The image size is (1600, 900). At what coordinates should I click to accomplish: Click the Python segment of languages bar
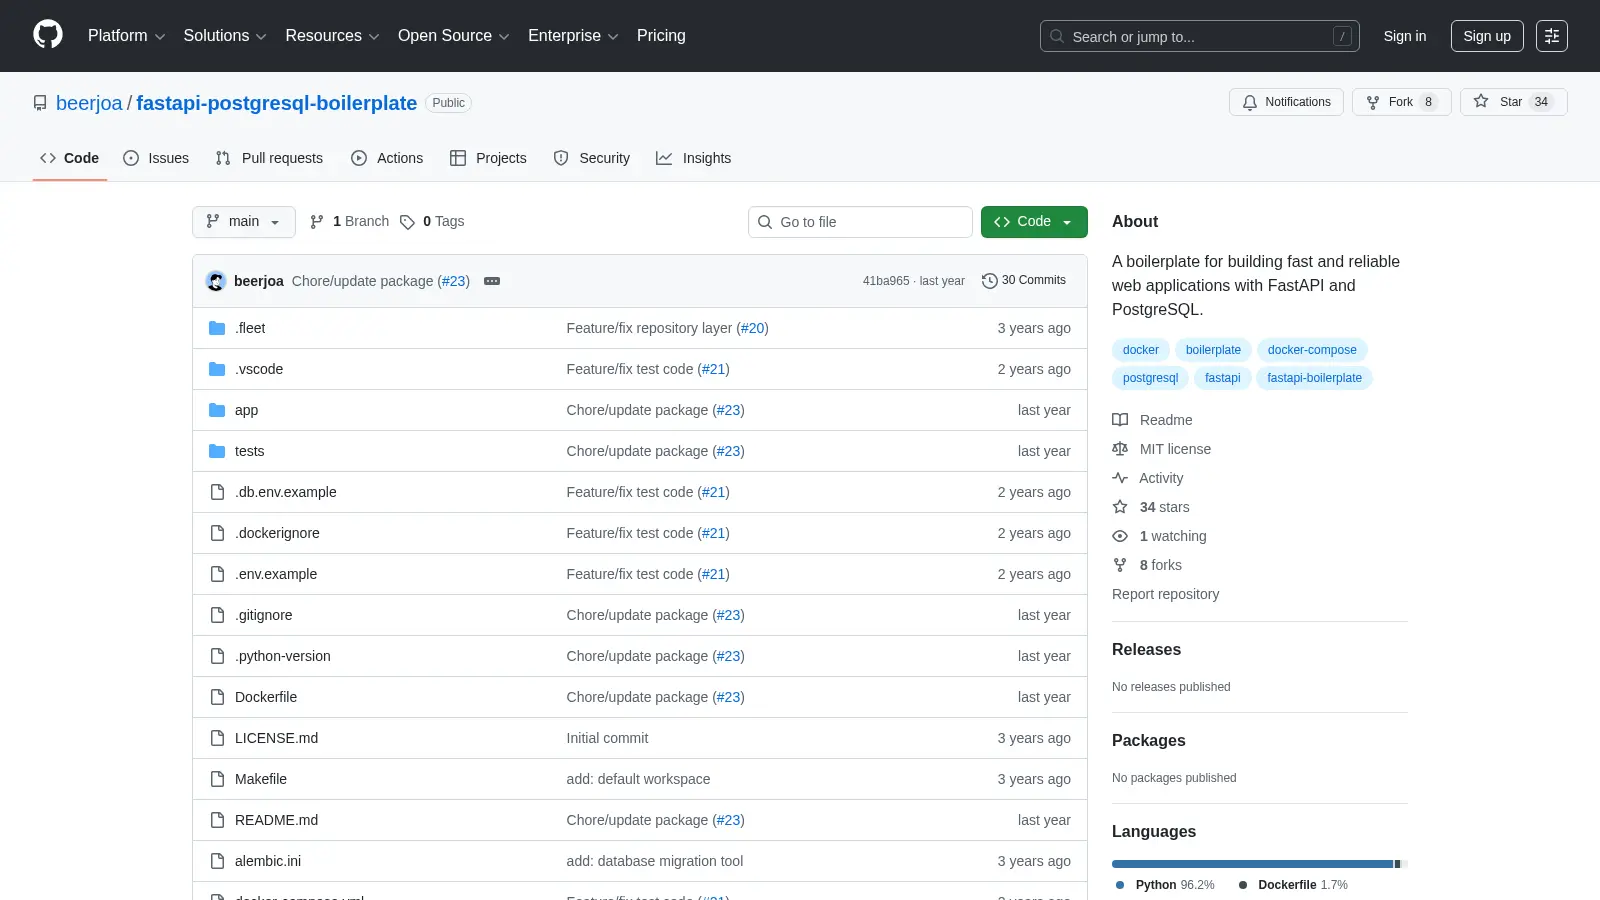click(1252, 864)
